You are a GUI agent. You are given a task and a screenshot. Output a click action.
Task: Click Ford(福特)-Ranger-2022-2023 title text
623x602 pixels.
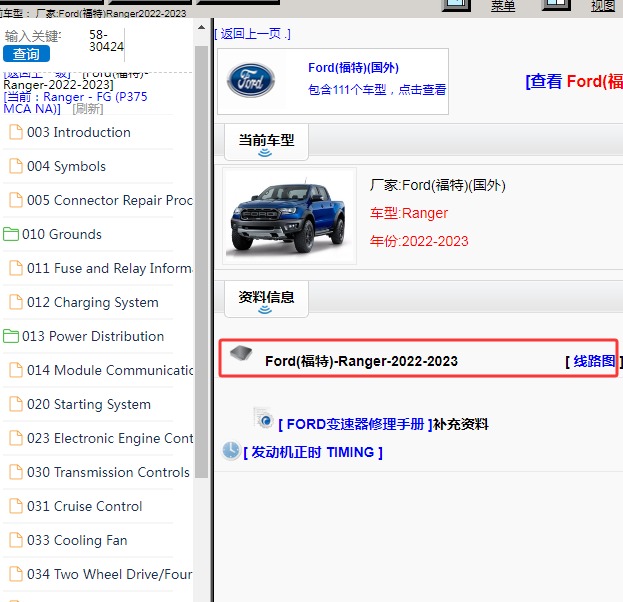pos(361,361)
